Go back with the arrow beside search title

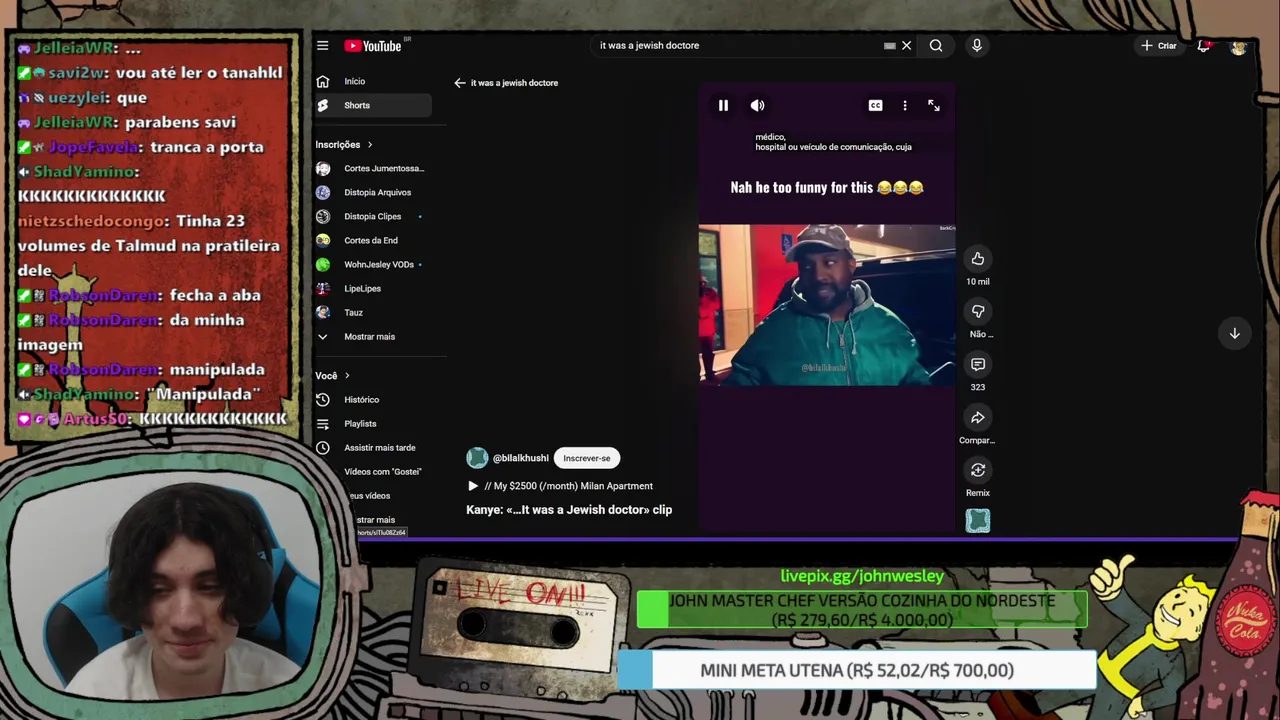(x=460, y=83)
